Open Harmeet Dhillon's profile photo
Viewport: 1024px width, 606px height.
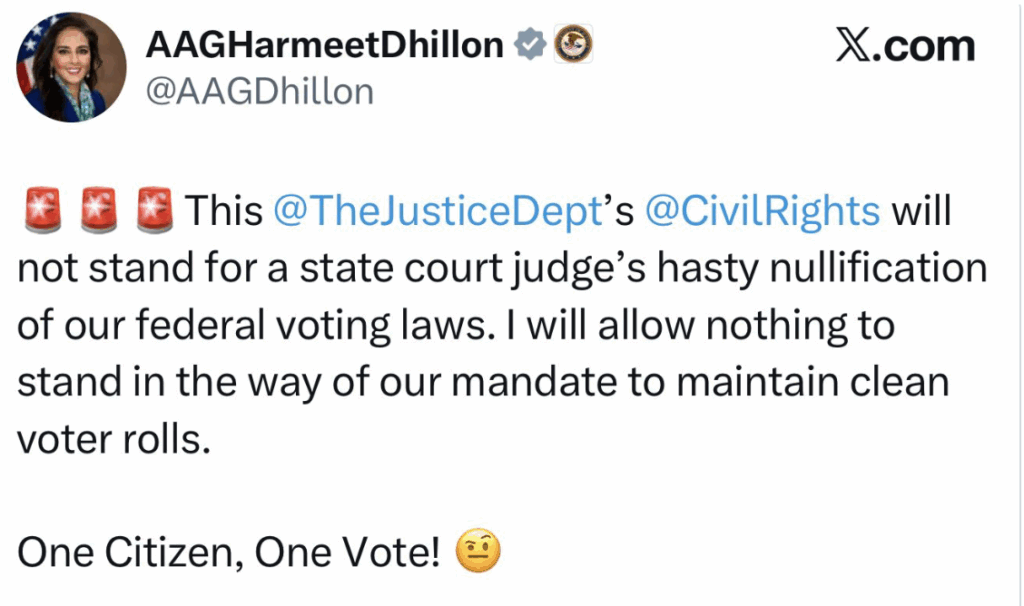71,67
